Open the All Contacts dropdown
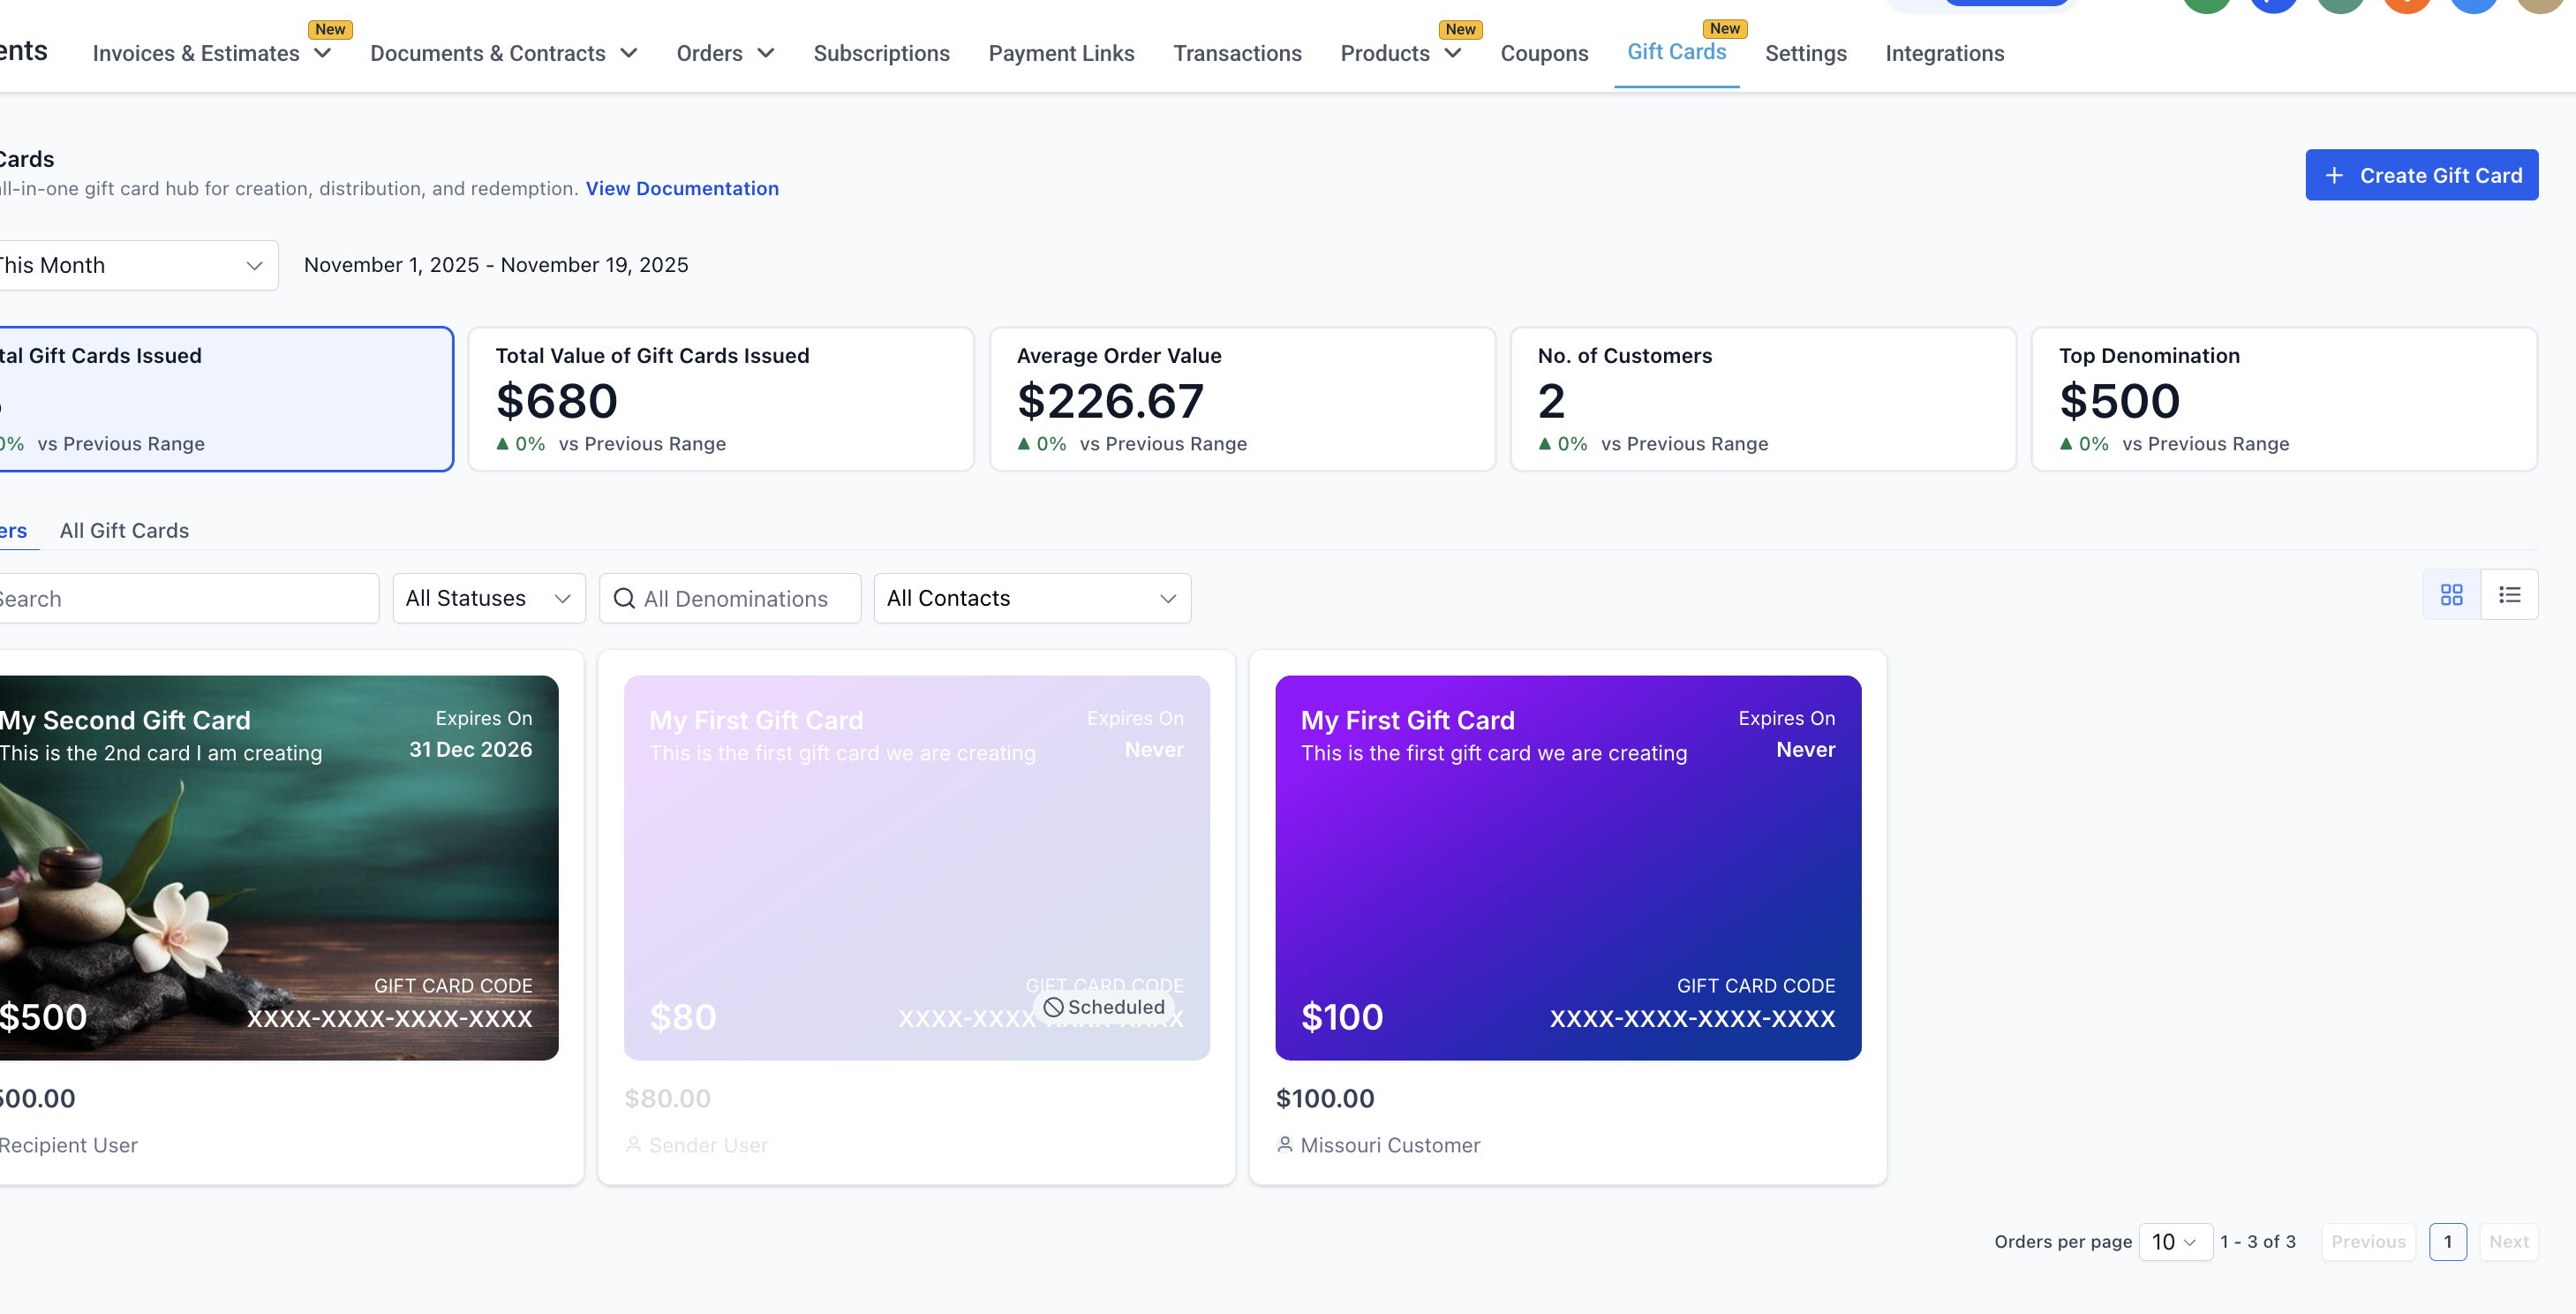Screen dimensions: 2576x1314 pyautogui.click(x=1032, y=598)
